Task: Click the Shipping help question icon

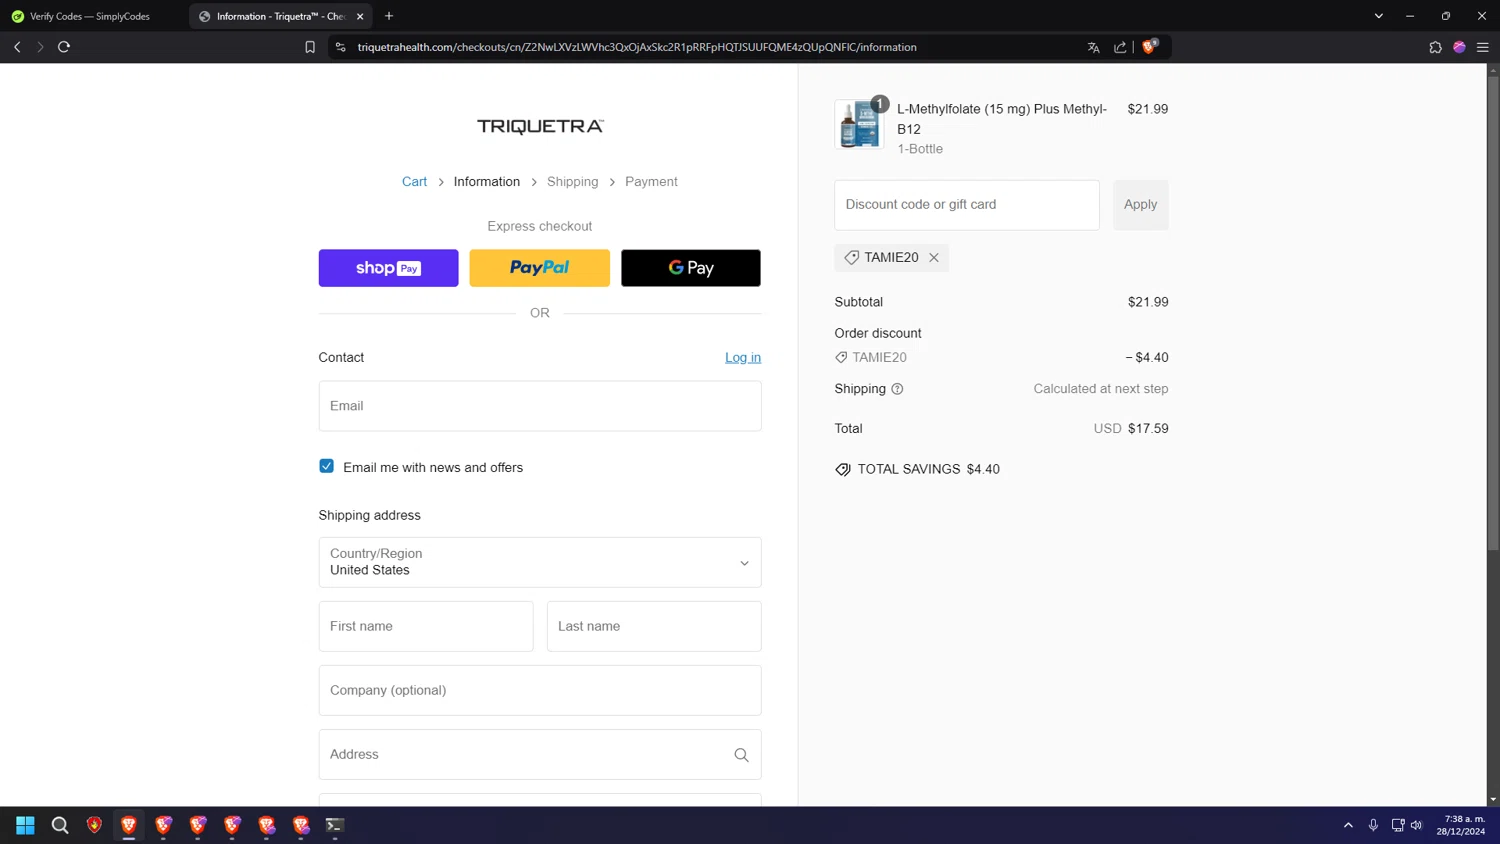Action: click(897, 389)
